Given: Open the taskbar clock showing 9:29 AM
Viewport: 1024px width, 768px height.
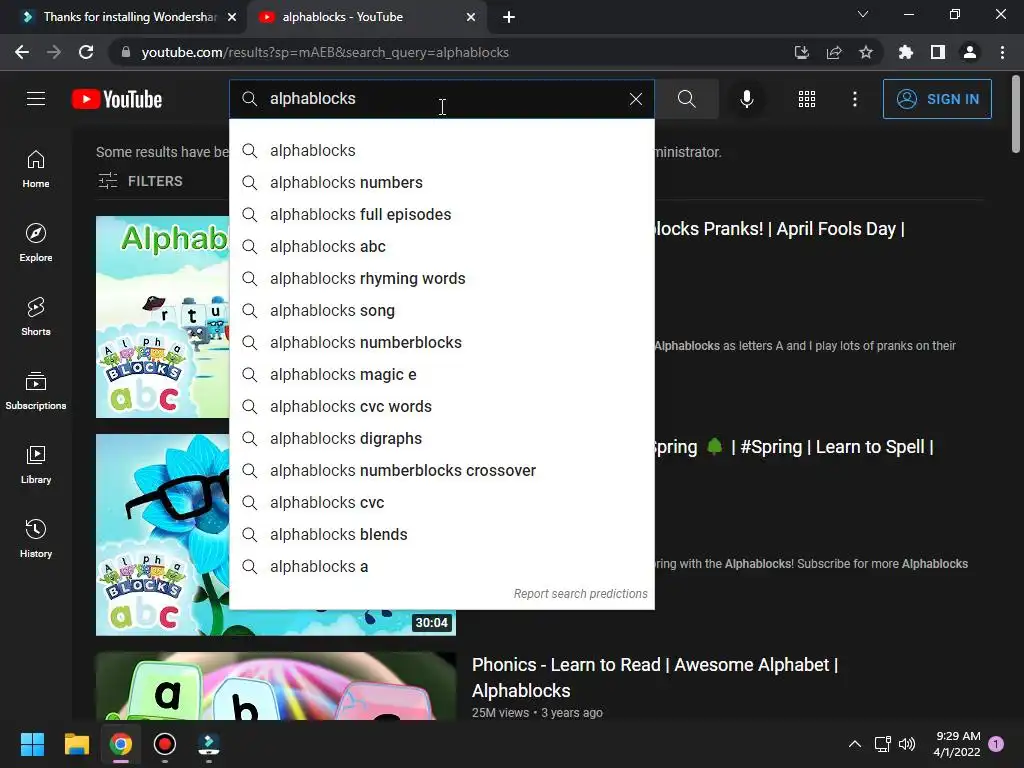Looking at the screenshot, I should click(957, 744).
